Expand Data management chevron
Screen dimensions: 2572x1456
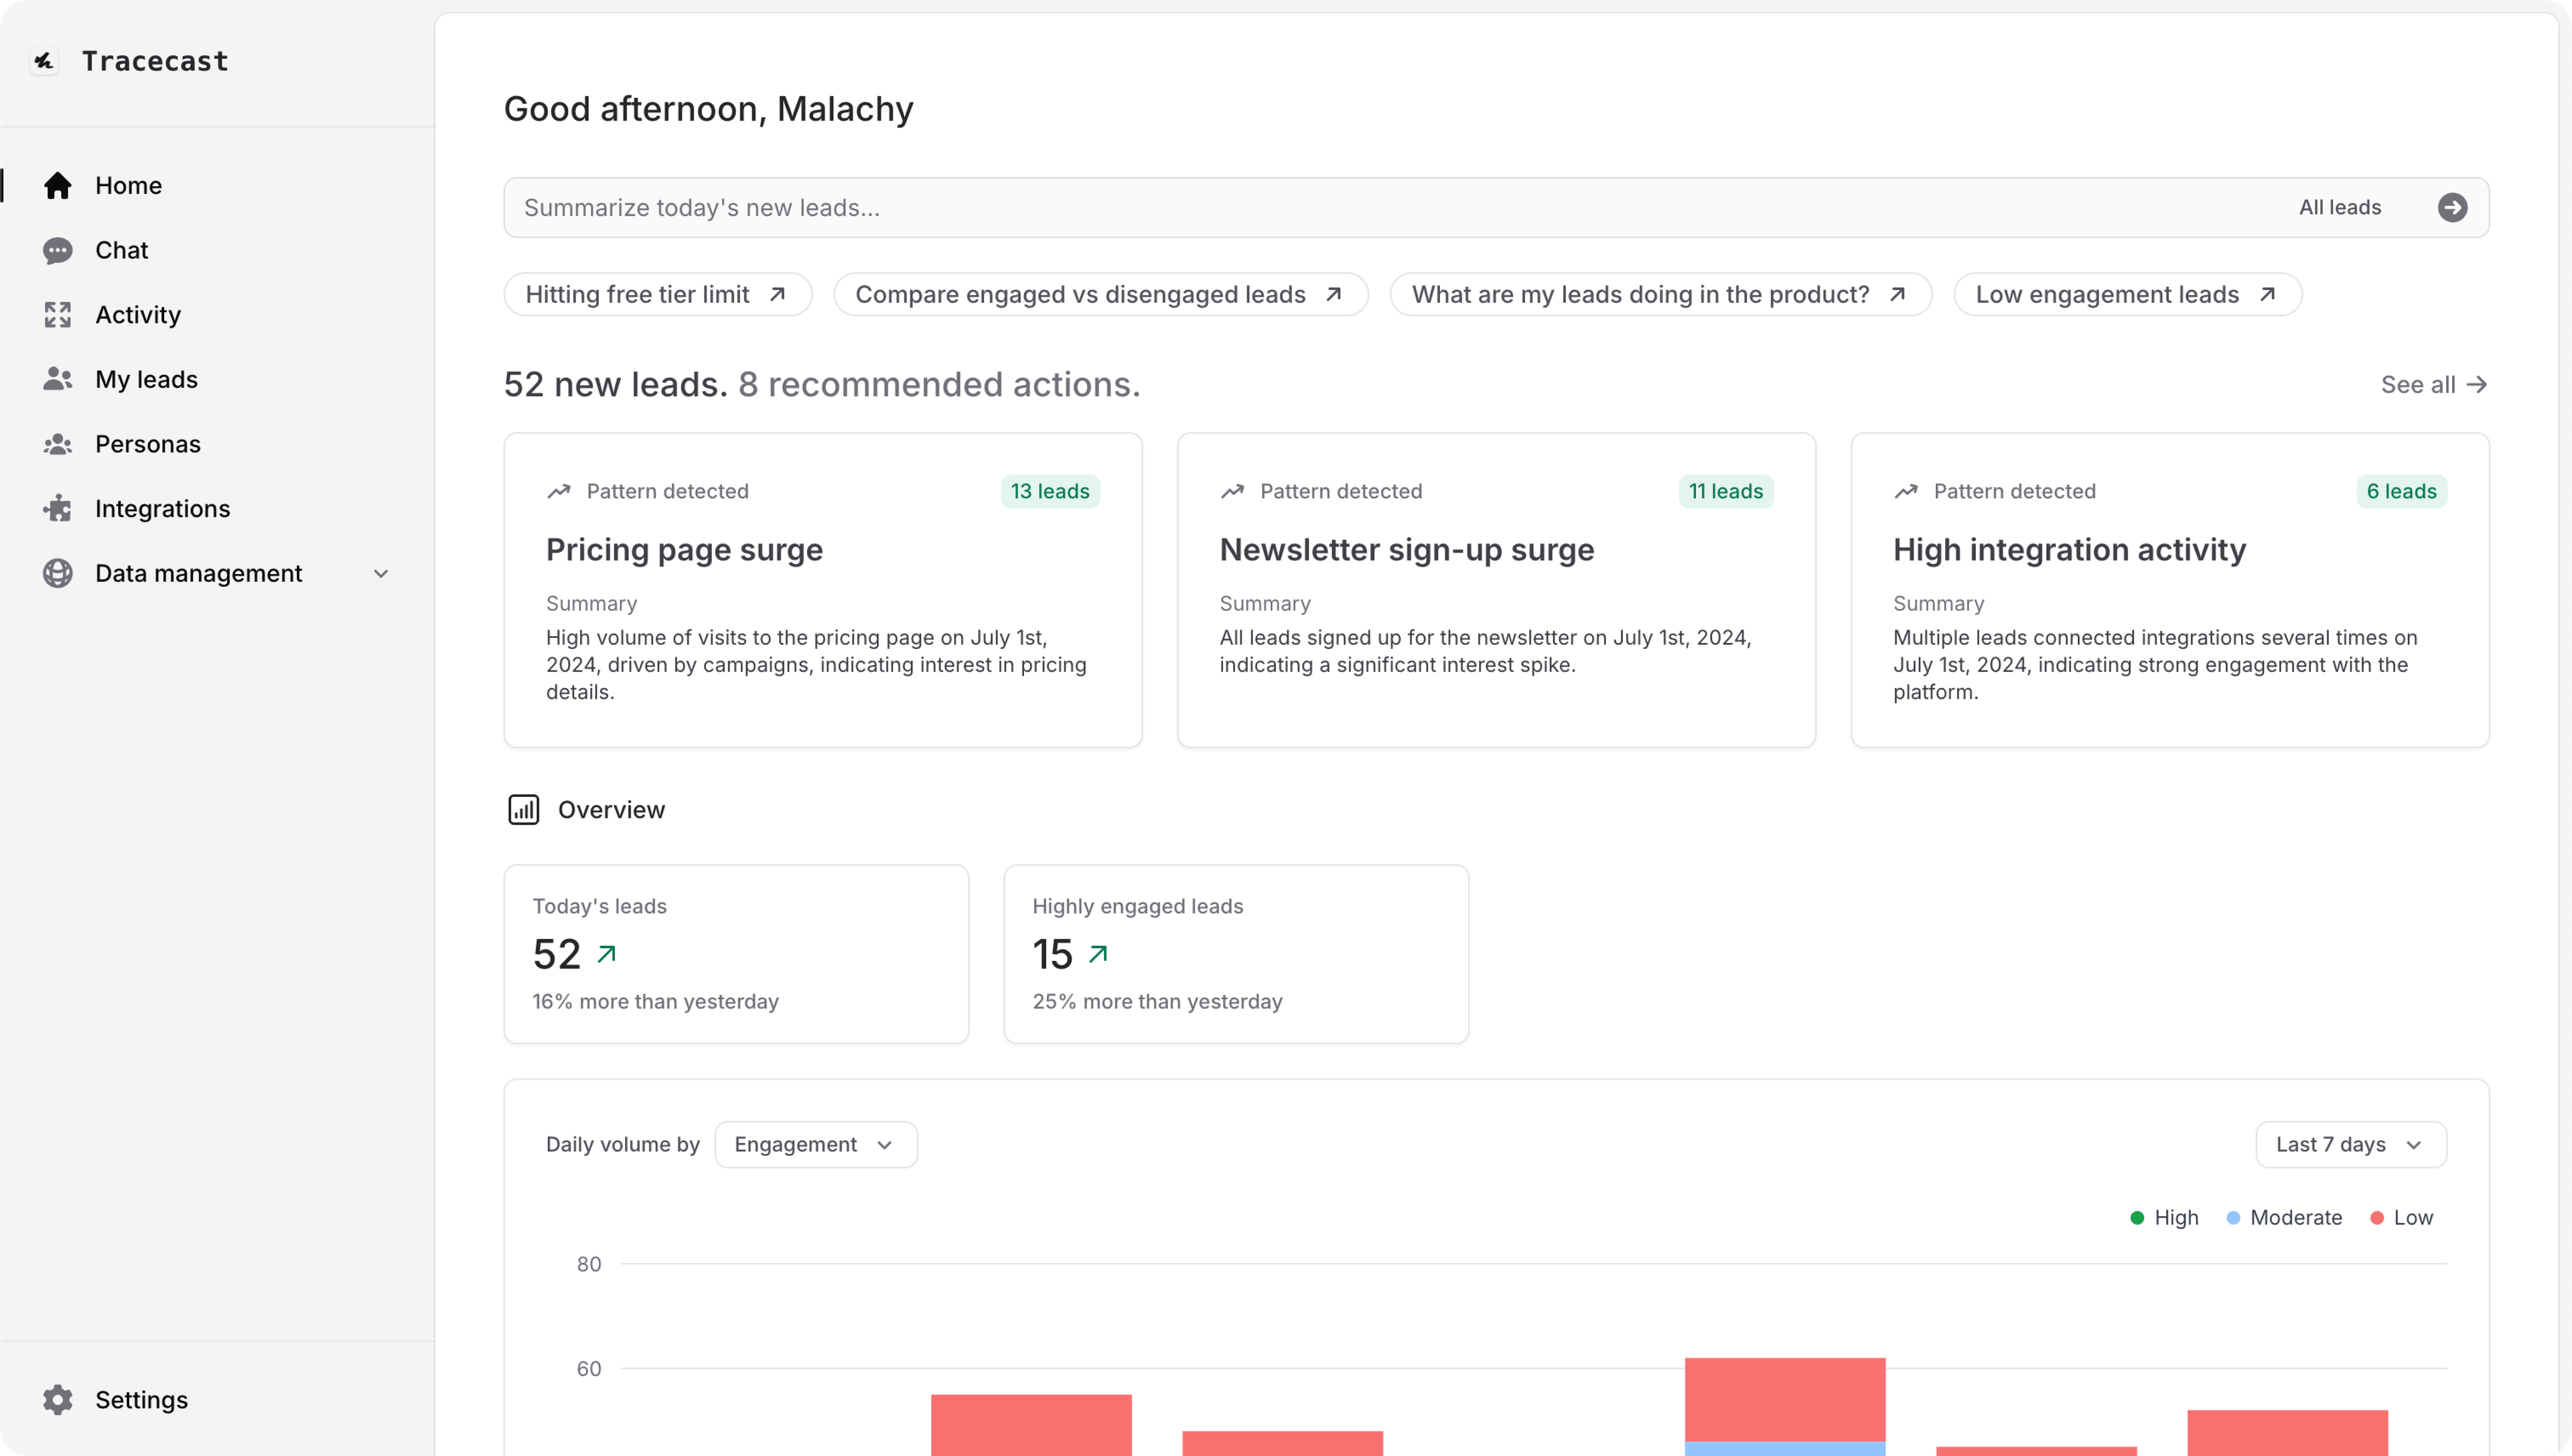click(381, 574)
